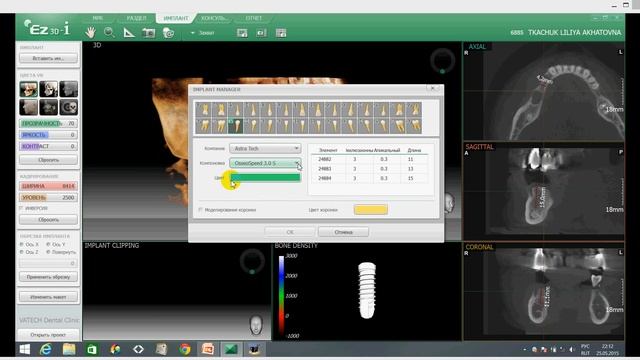The image size is (640, 360).
Task: Click Сбросить below the КОНТРАСТ slider
Action: tap(48, 160)
